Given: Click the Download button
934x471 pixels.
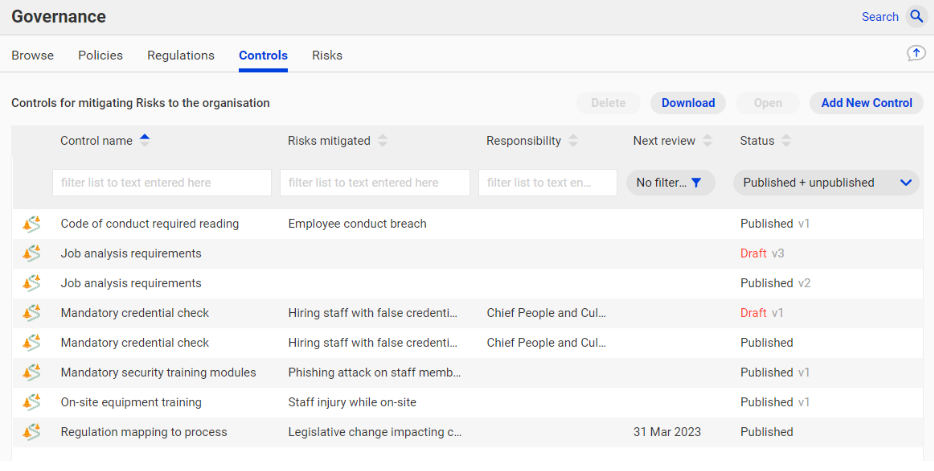Looking at the screenshot, I should coord(688,103).
